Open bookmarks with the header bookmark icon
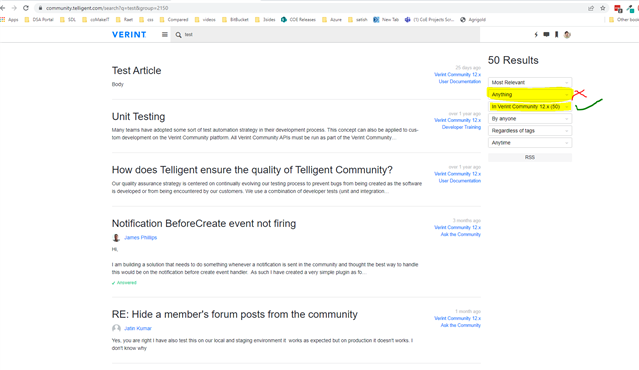639x370 pixels. (556, 35)
